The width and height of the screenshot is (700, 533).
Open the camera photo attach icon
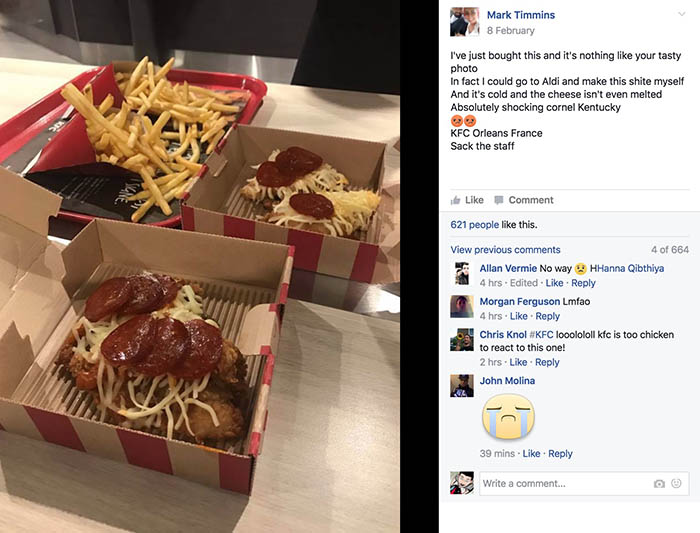coord(659,483)
